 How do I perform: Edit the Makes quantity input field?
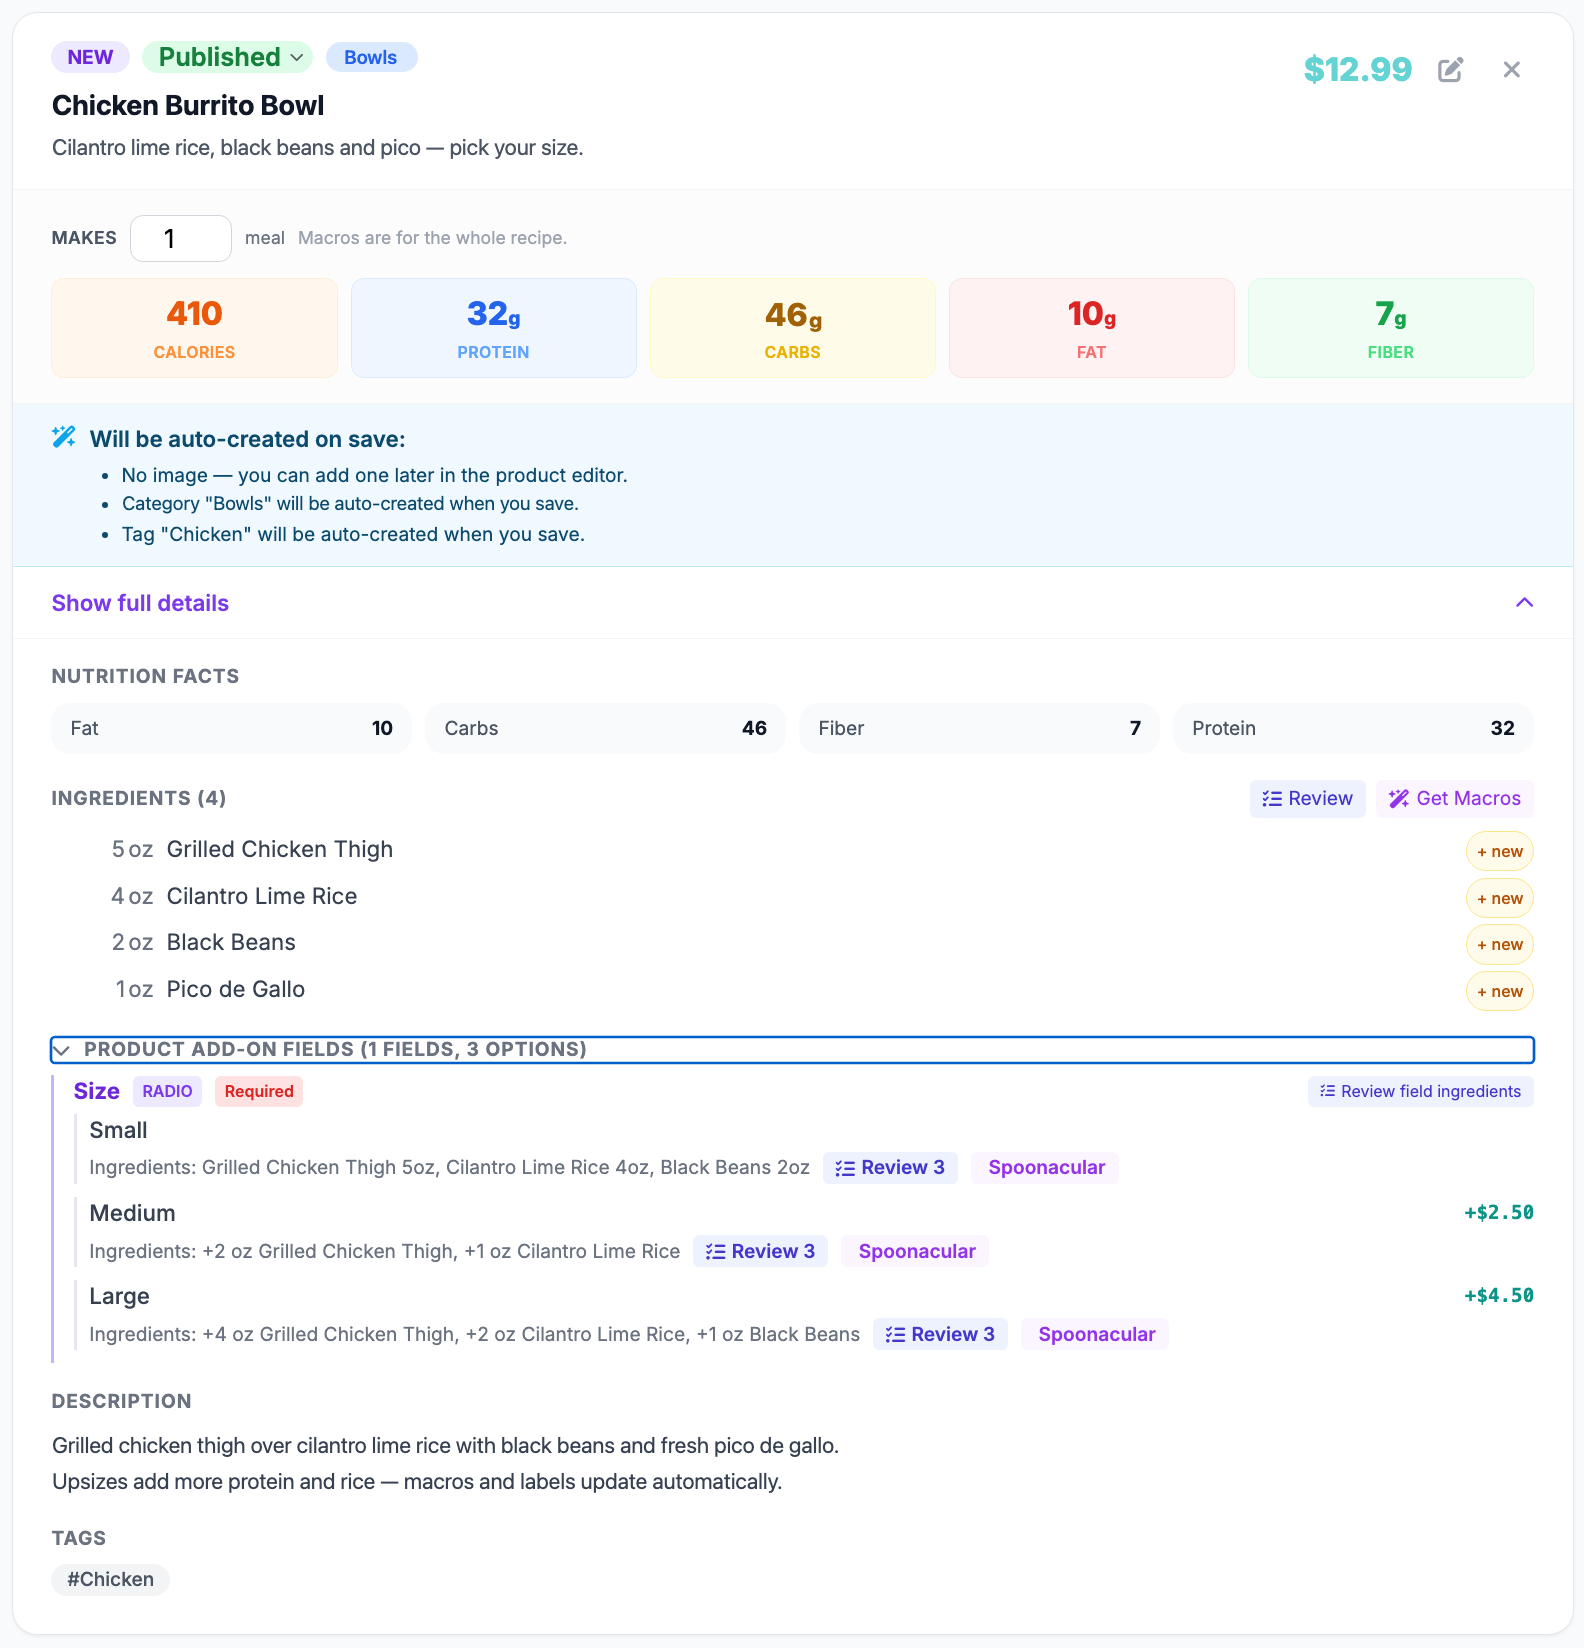click(181, 238)
